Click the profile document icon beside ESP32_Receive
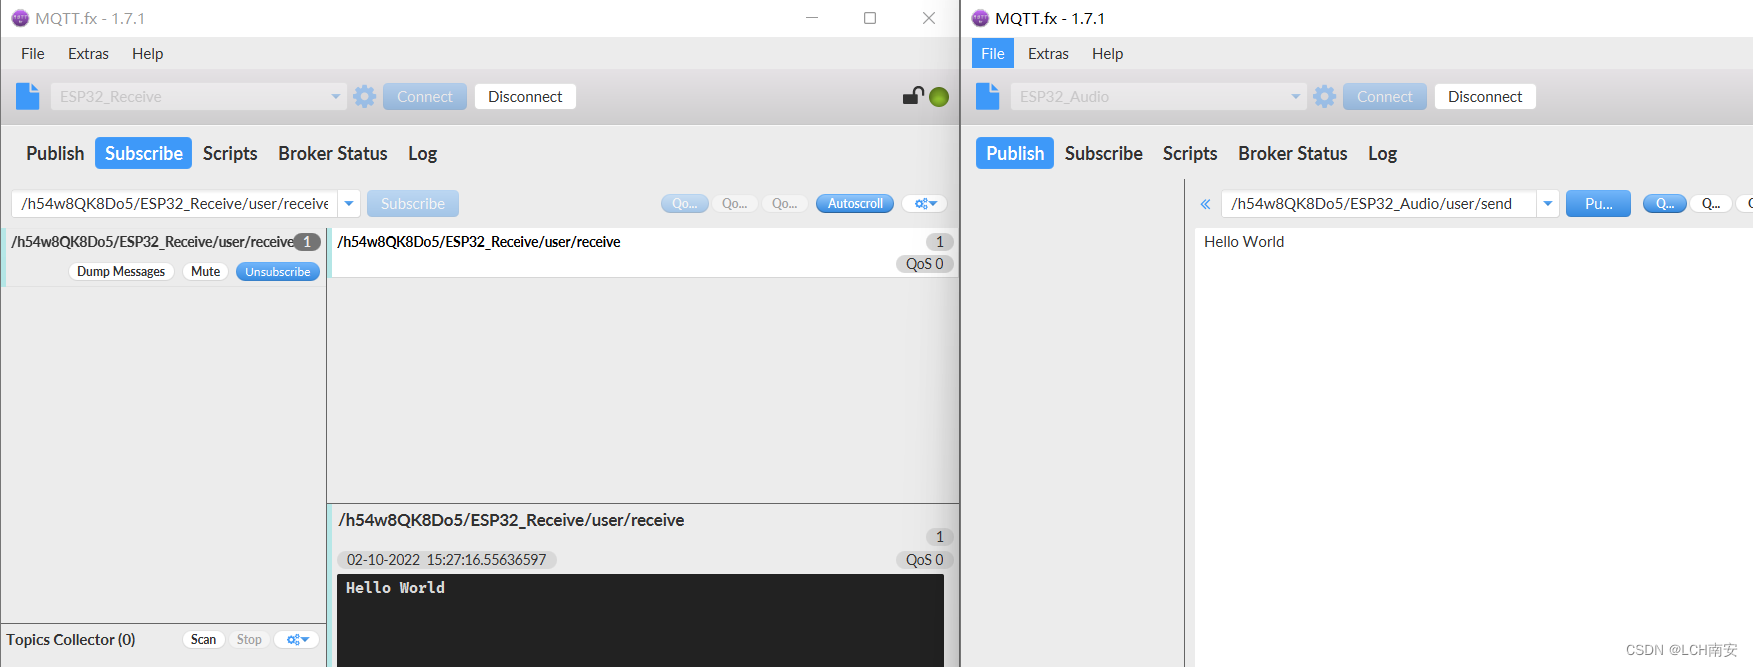This screenshot has width=1753, height=667. point(28,96)
